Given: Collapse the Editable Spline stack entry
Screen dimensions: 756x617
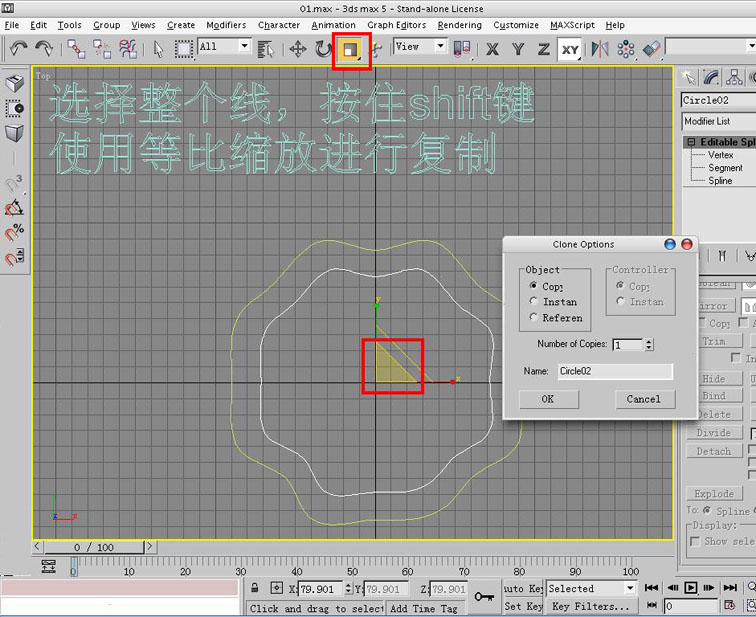Looking at the screenshot, I should tap(691, 142).
